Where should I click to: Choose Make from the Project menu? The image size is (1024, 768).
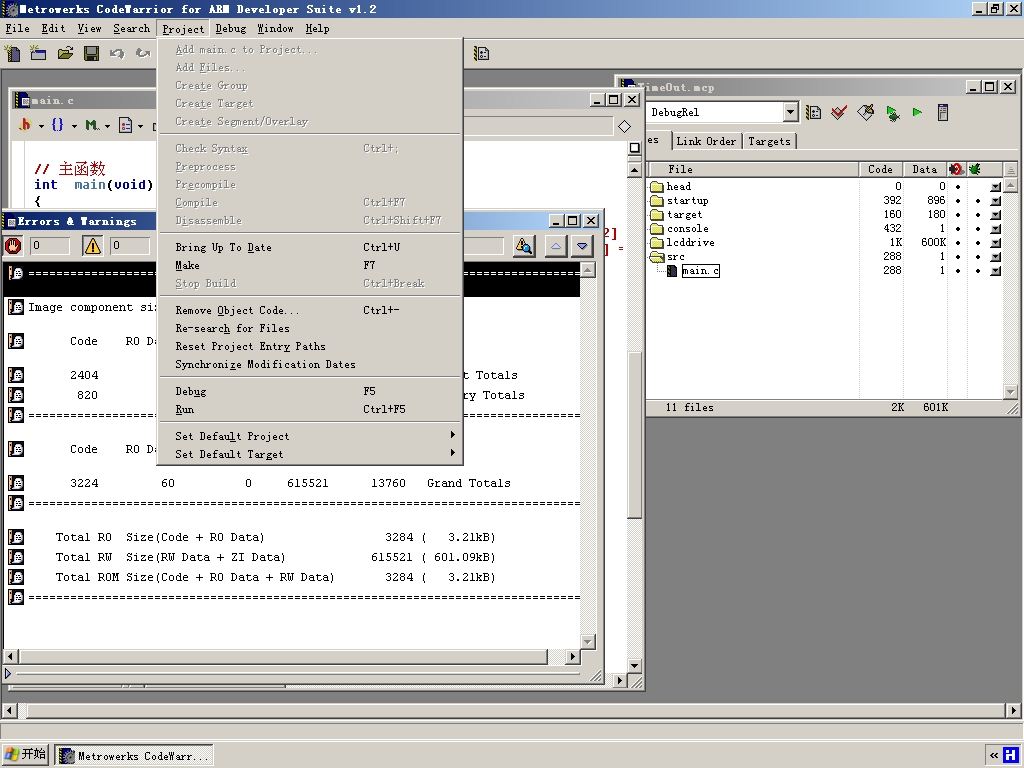pyautogui.click(x=311, y=265)
